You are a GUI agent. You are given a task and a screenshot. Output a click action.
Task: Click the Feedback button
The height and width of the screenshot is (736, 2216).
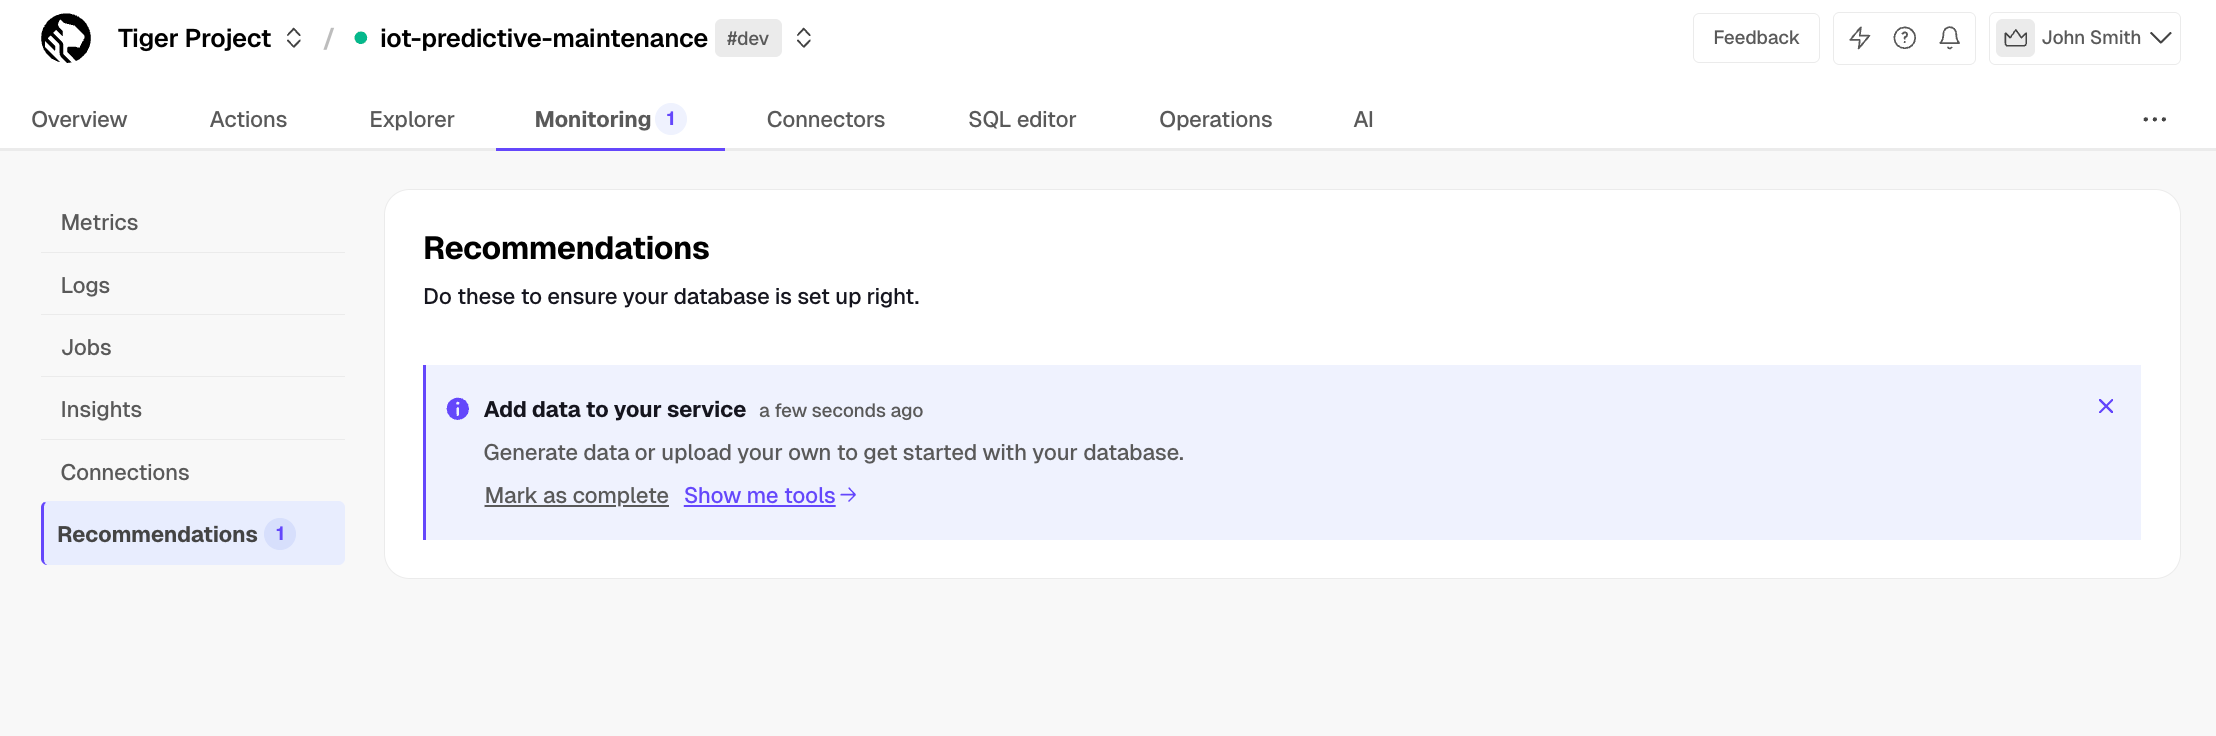pyautogui.click(x=1755, y=38)
